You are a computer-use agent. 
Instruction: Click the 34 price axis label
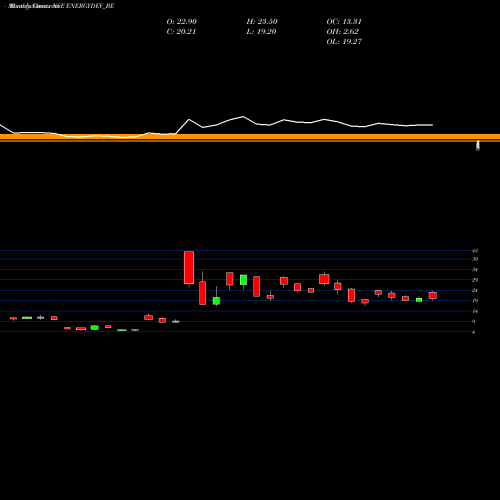click(x=475, y=269)
